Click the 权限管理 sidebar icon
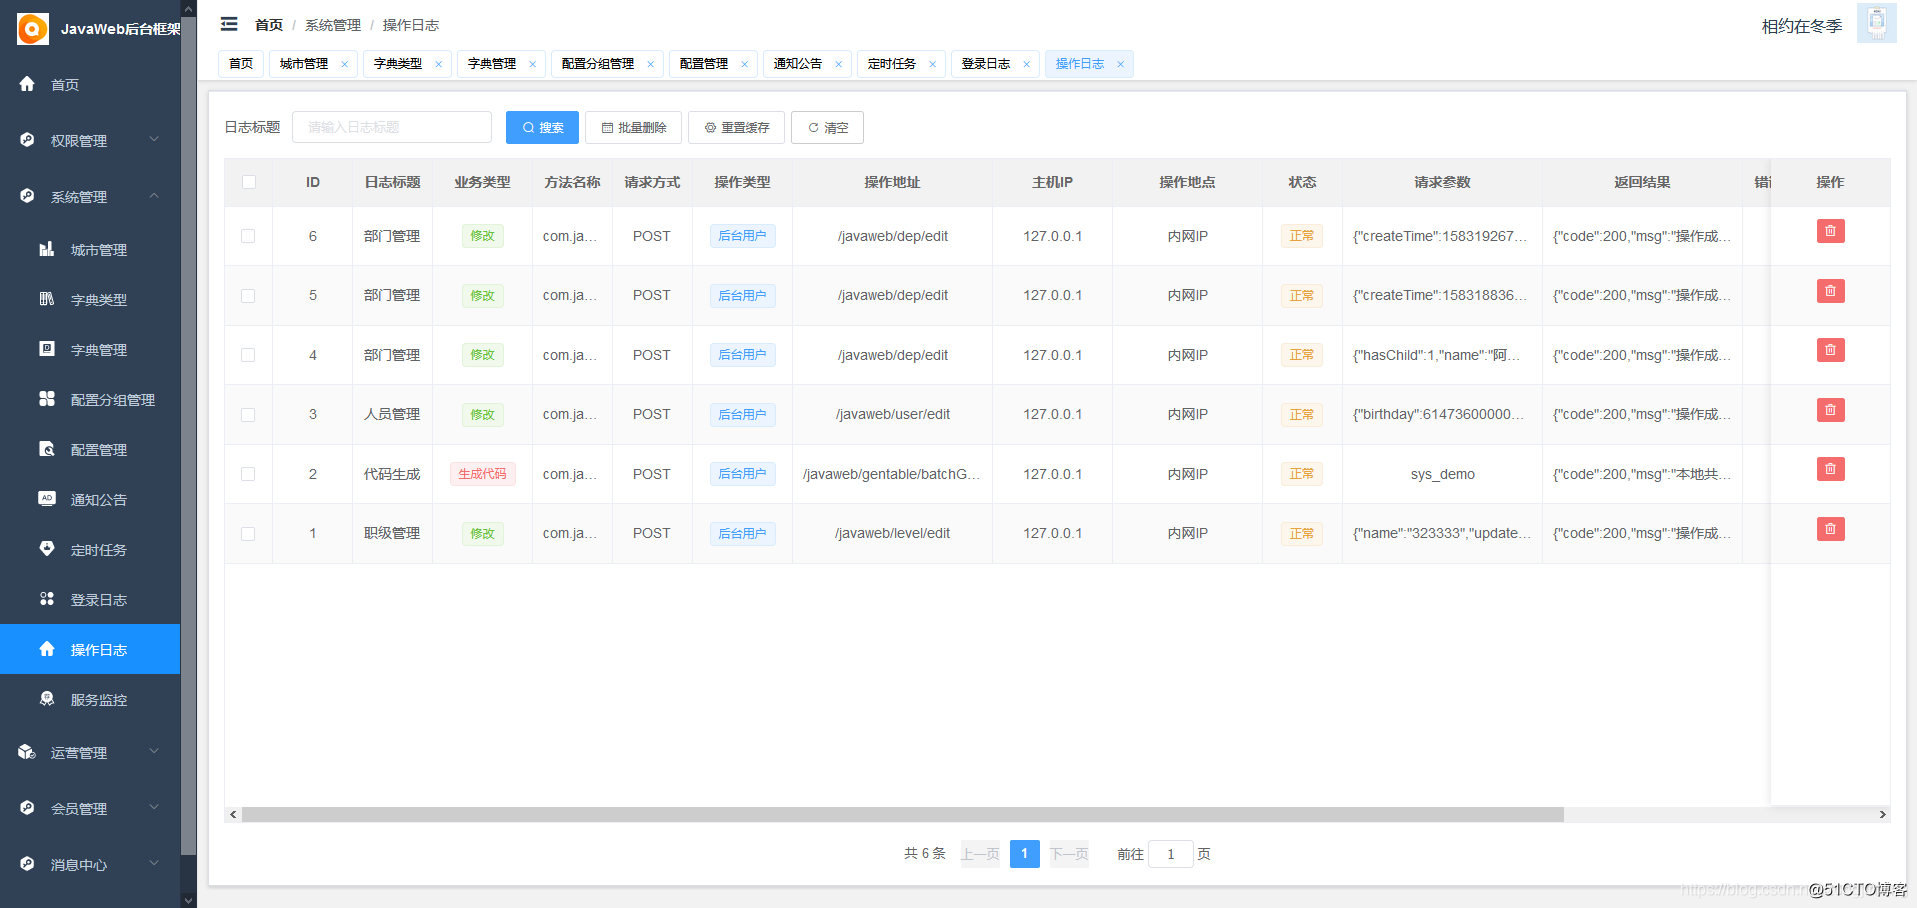The width and height of the screenshot is (1917, 908). (x=27, y=140)
